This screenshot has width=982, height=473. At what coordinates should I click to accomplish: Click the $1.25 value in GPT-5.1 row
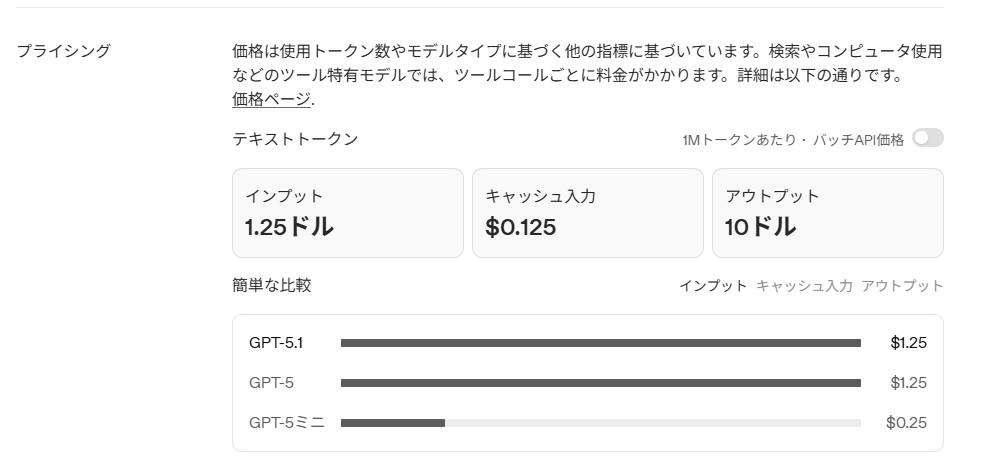point(908,343)
